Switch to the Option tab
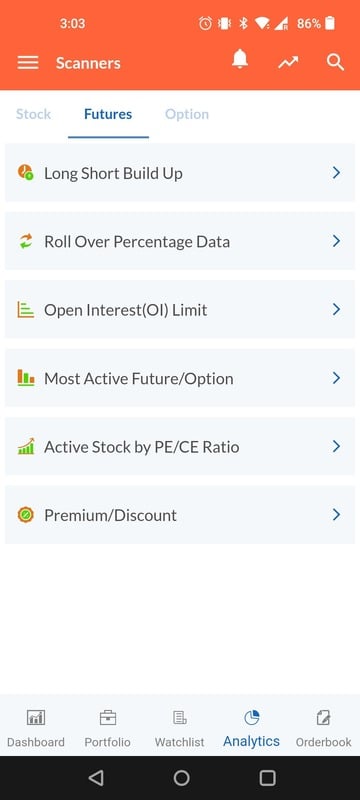Viewport: 360px width, 800px height. pos(187,114)
